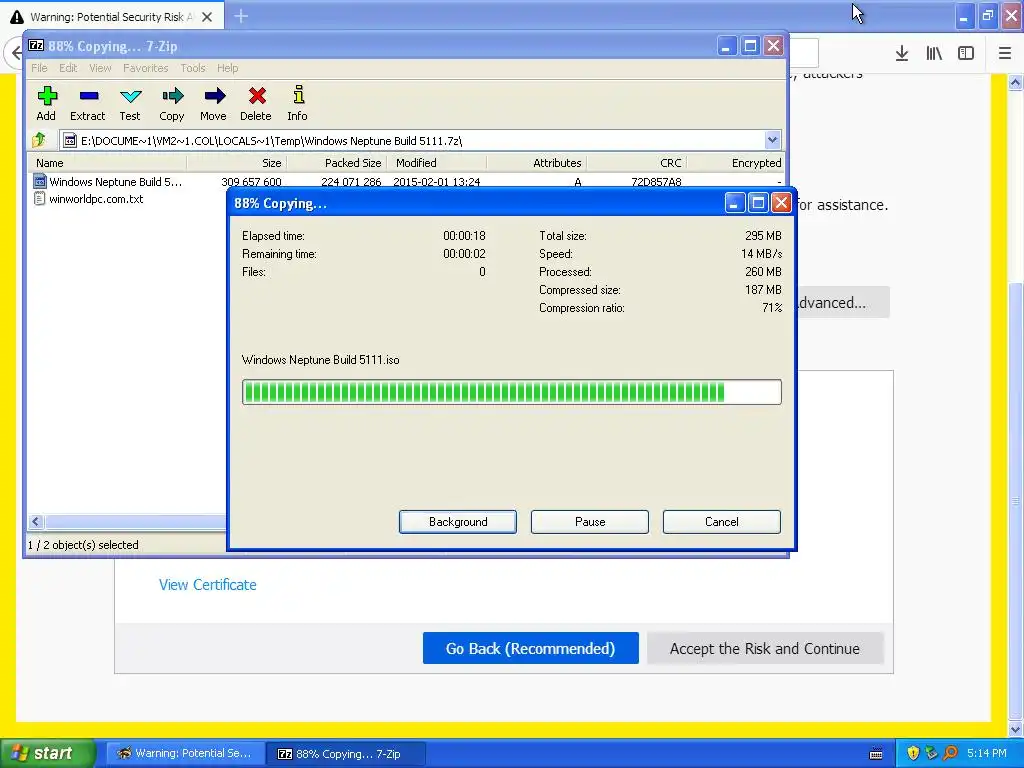Click the safely remove hardware tray icon
1024x768 pixels.
(931, 753)
